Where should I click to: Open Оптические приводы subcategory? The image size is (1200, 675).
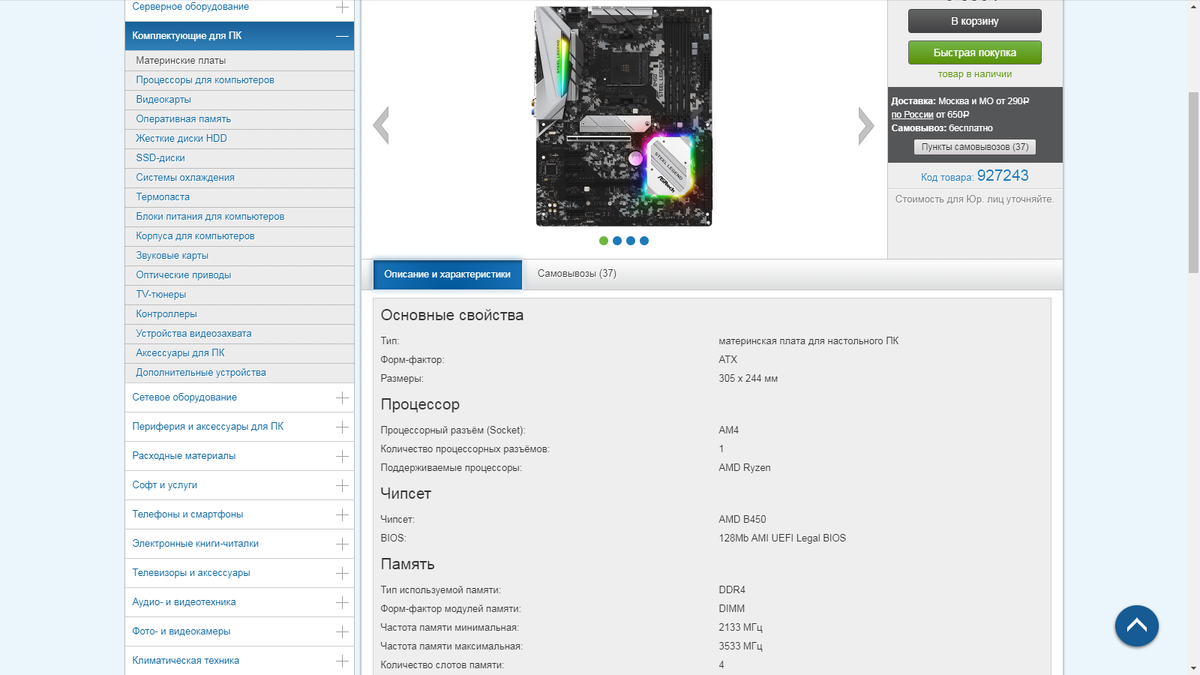(183, 275)
